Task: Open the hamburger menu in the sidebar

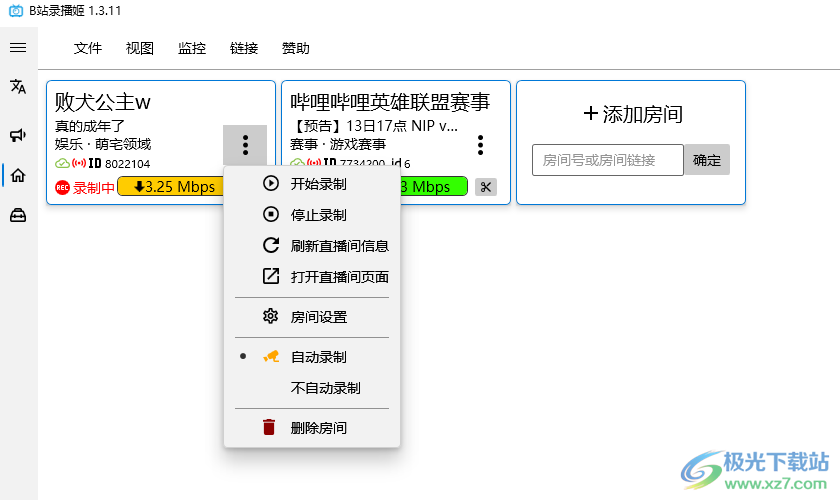Action: click(18, 48)
